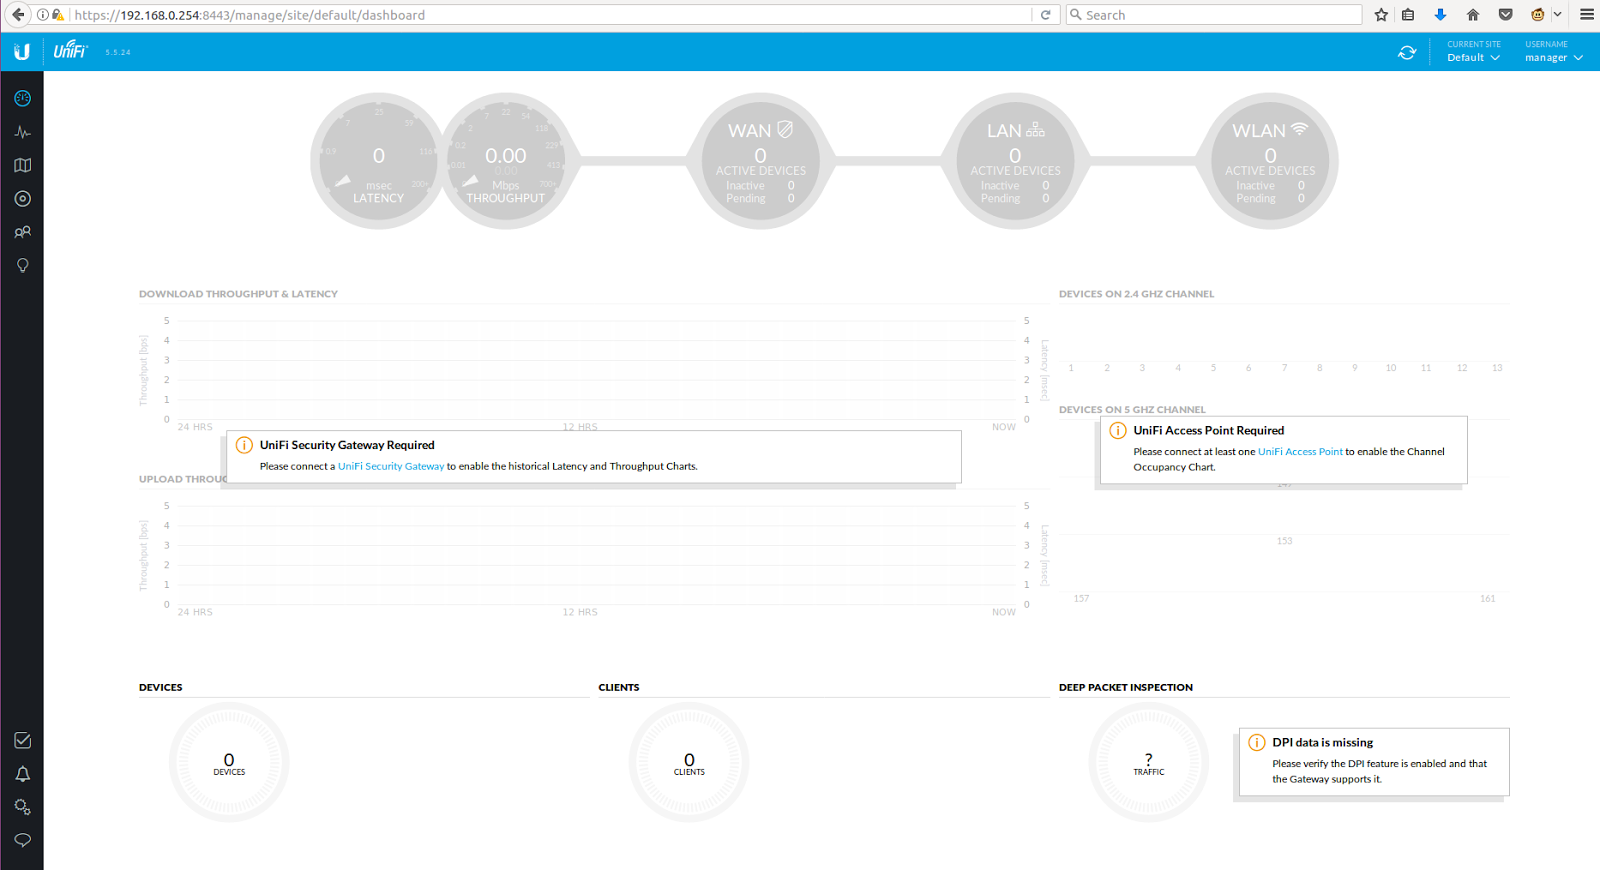This screenshot has height=870, width=1600.
Task: Follow the UniFi Security Gateway link
Action: click(391, 466)
